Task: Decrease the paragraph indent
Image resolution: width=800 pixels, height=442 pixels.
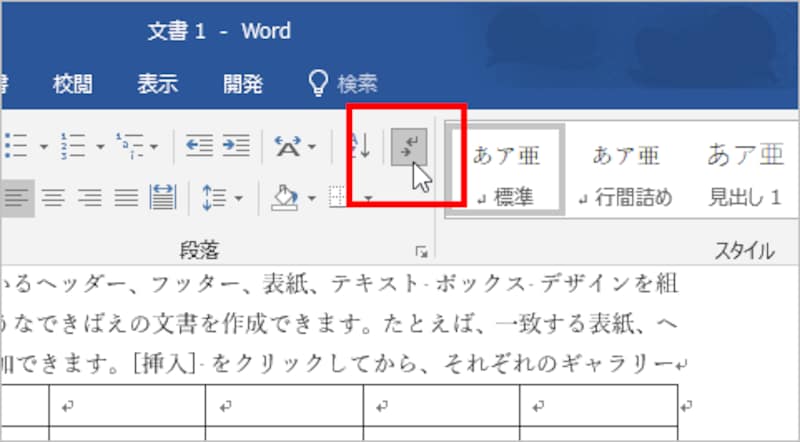Action: point(199,146)
